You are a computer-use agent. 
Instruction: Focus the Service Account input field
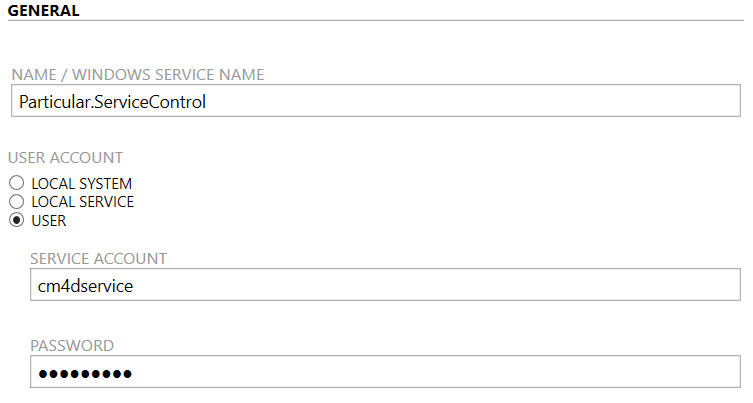[386, 285]
